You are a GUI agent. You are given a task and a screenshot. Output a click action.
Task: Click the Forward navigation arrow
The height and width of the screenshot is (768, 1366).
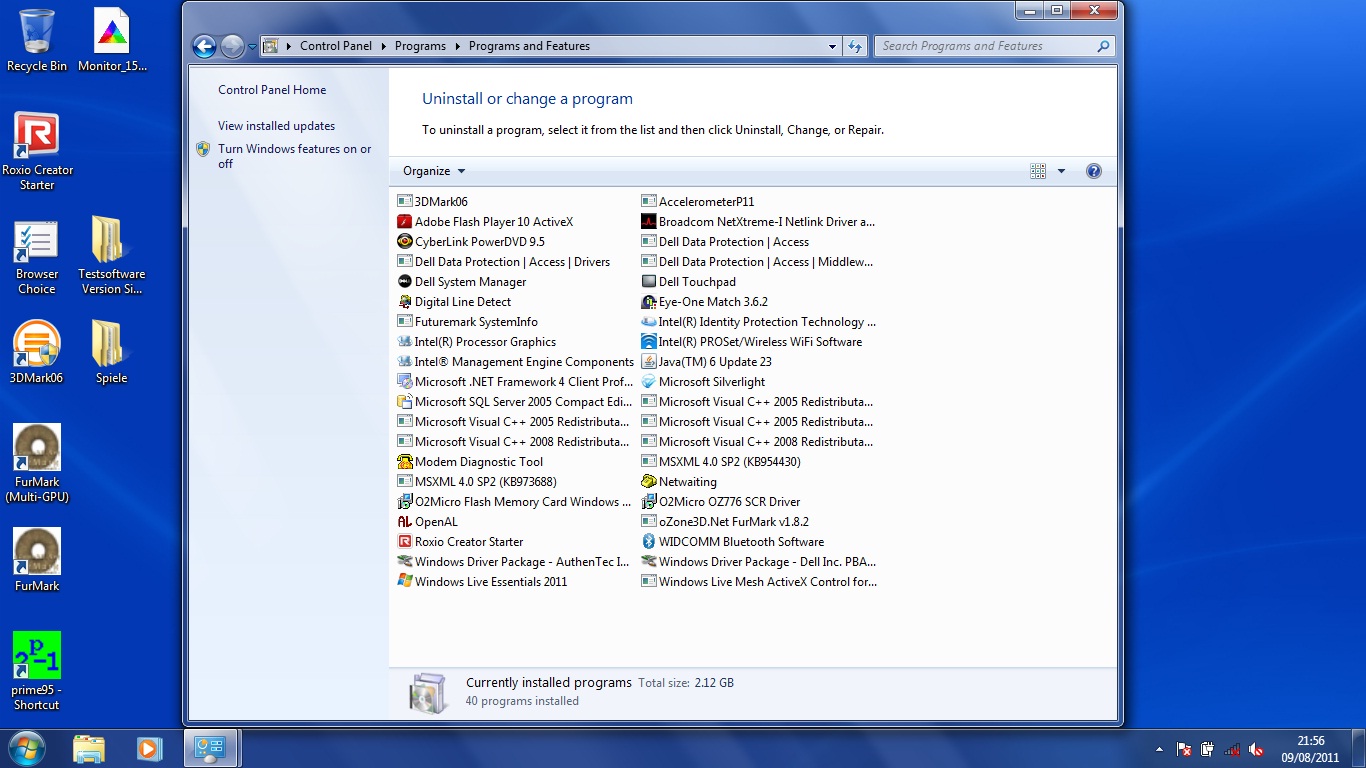[231, 46]
